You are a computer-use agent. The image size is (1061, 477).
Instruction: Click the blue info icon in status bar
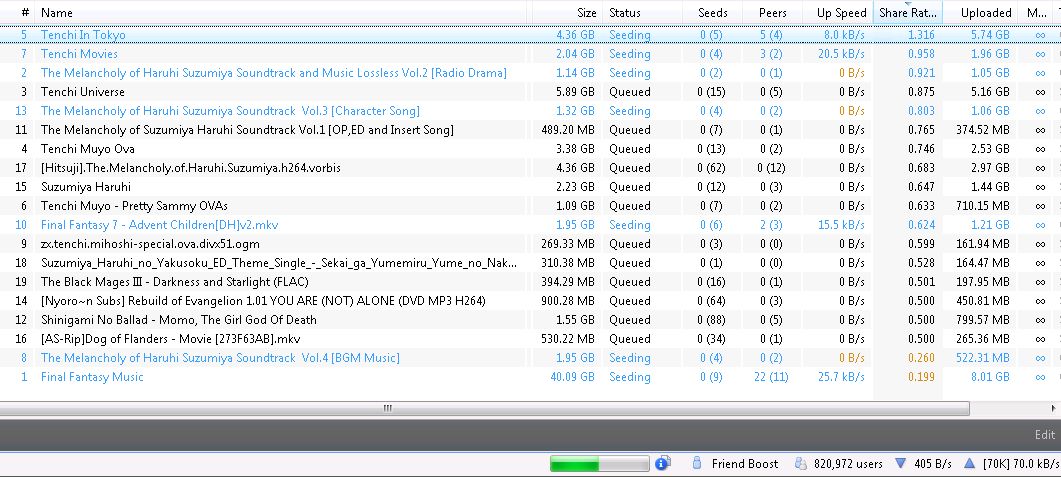click(x=662, y=463)
